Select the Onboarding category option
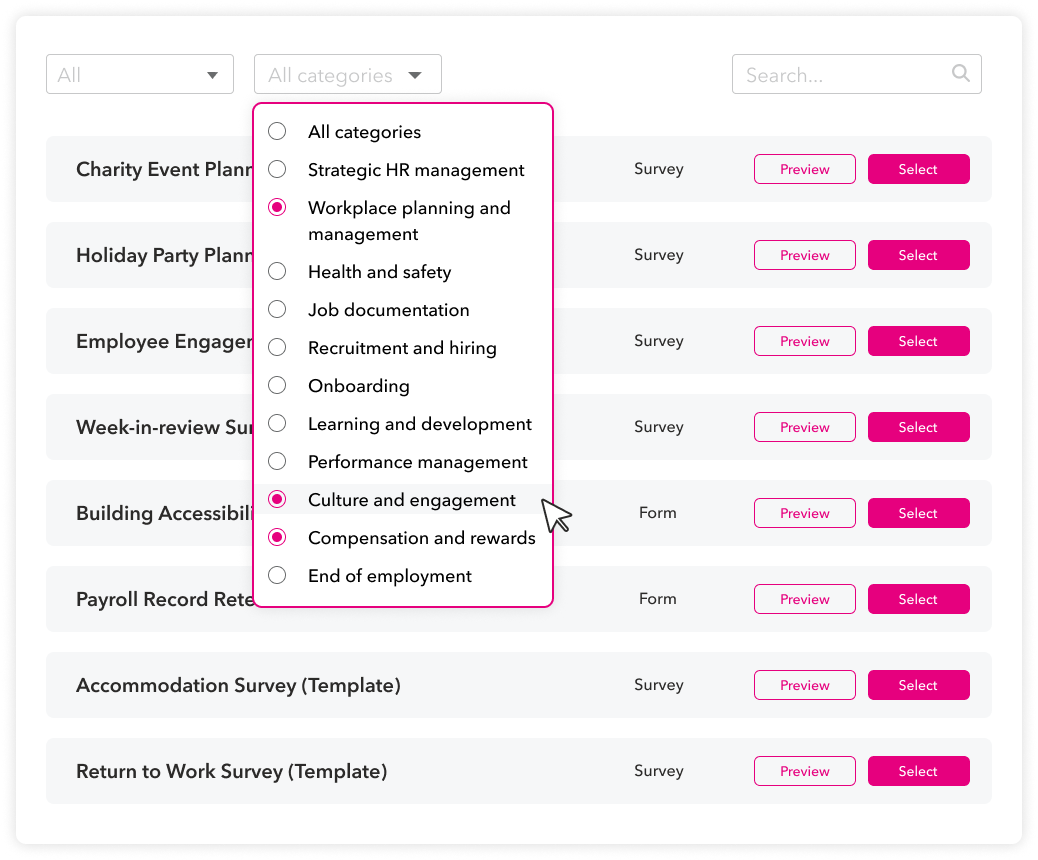 (x=277, y=386)
